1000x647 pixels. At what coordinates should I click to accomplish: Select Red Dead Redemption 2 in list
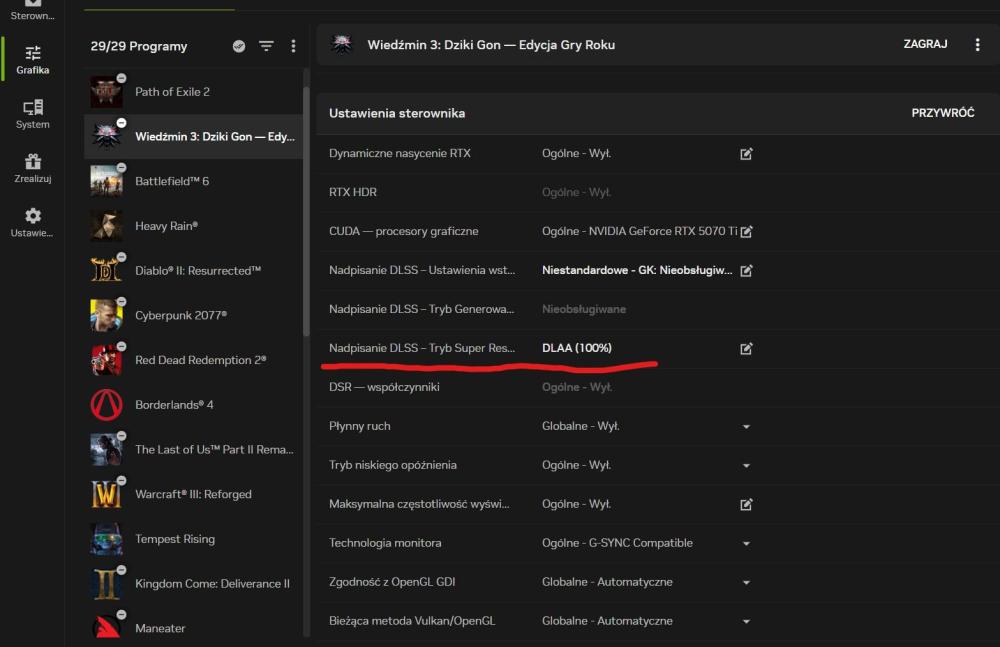[200, 360]
